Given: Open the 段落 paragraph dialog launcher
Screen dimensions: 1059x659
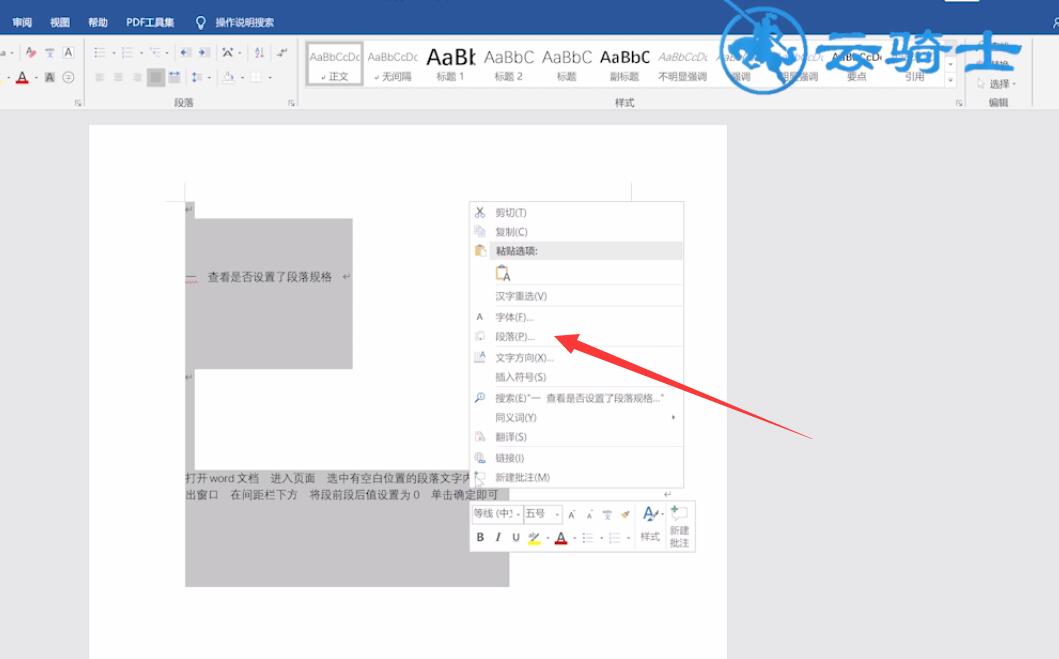Looking at the screenshot, I should (x=291, y=103).
